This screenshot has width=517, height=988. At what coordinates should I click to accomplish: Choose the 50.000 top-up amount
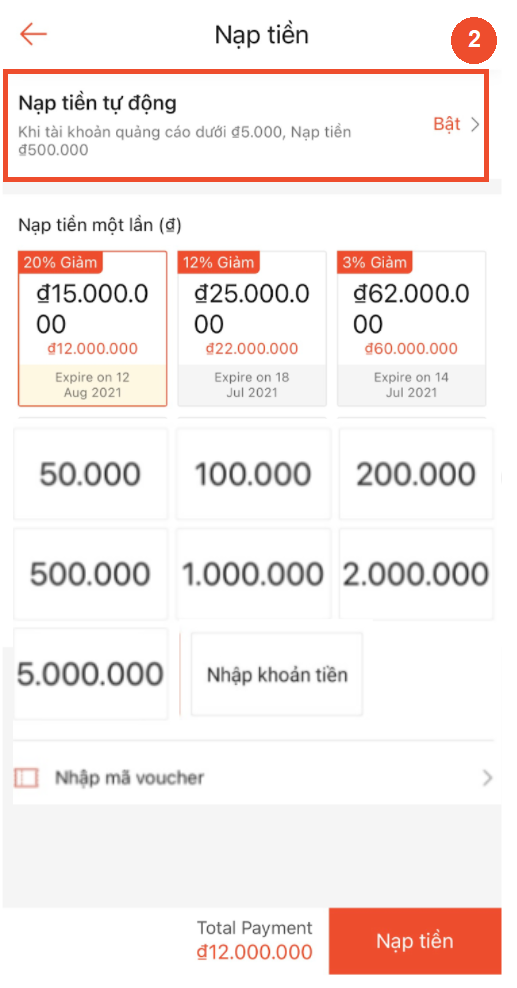91,474
